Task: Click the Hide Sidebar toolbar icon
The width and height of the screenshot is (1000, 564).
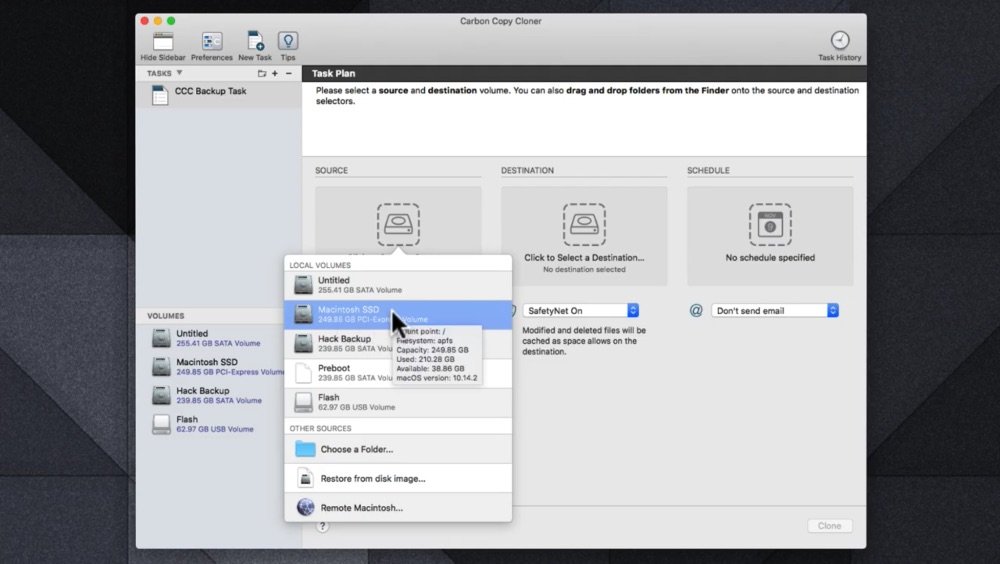Action: coord(162,42)
